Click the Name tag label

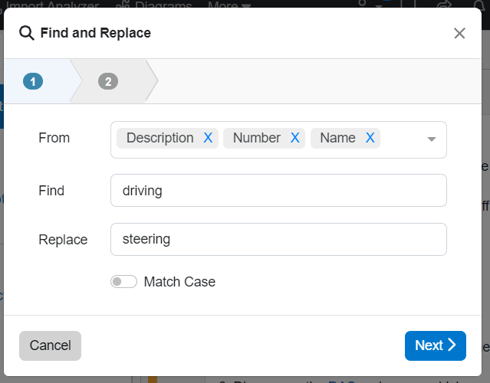tap(338, 138)
